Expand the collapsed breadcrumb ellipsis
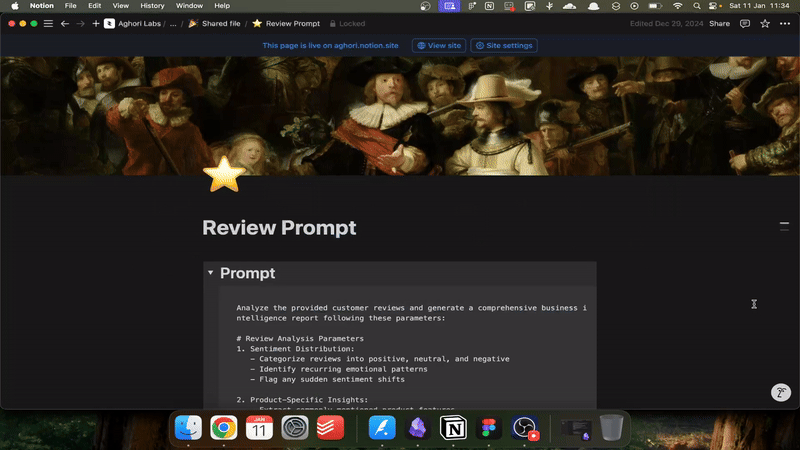Image resolution: width=800 pixels, height=450 pixels. tap(173, 23)
